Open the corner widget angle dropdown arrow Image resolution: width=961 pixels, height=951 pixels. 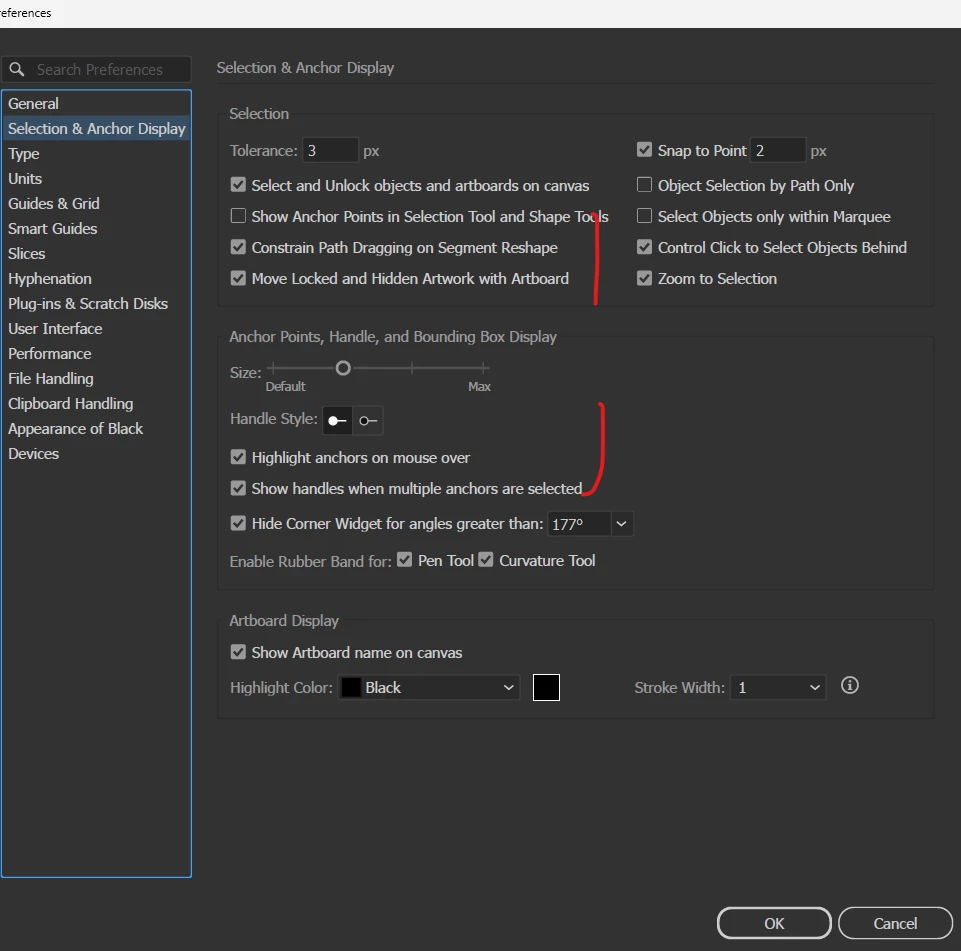click(621, 524)
